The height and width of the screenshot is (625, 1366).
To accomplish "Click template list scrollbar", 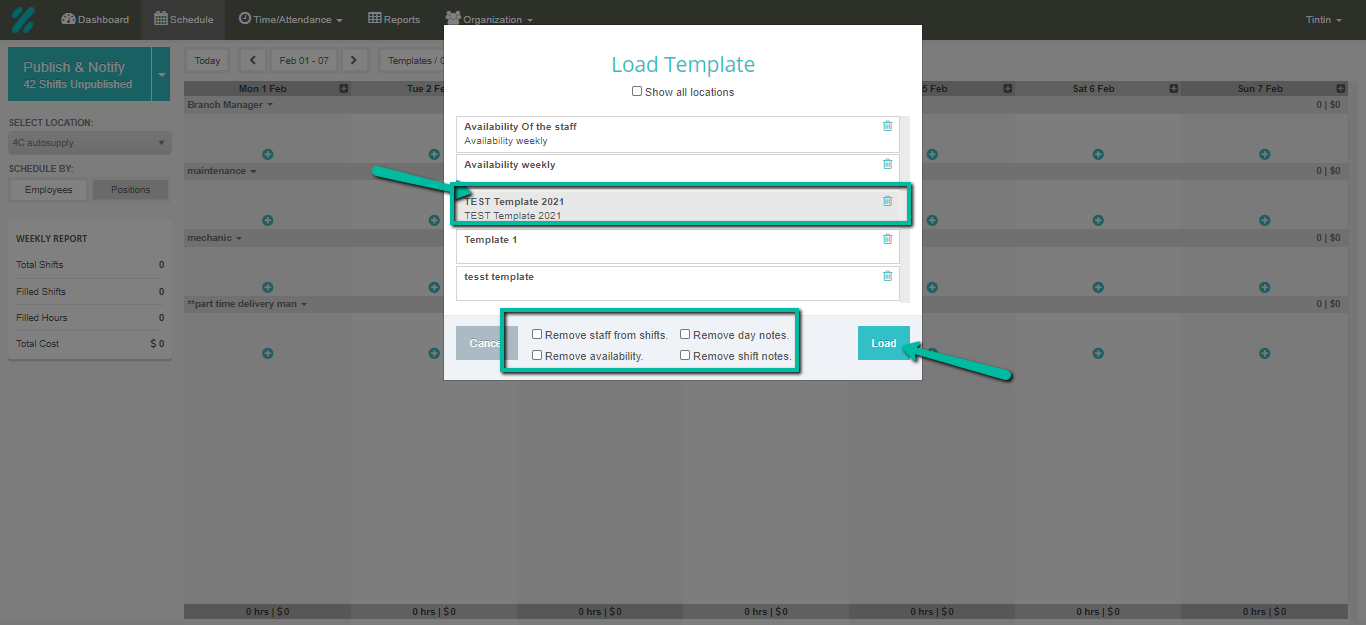I will (x=904, y=209).
